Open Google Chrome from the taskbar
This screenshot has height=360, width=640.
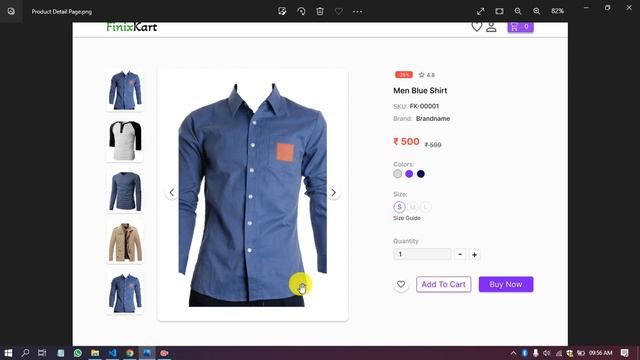pyautogui.click(x=130, y=353)
